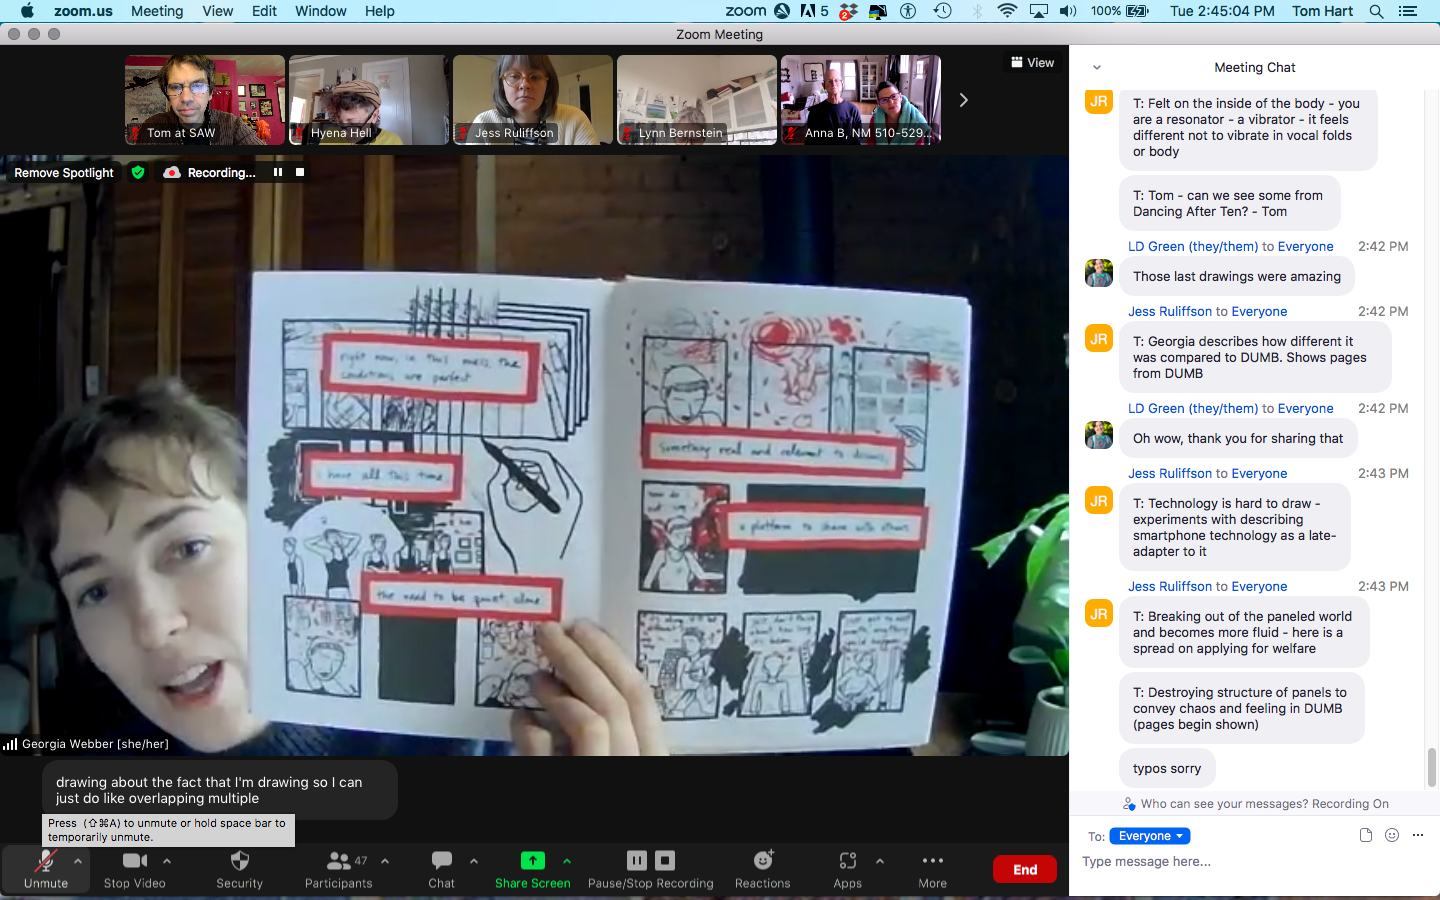
Task: Toggle the Chat panel
Action: tap(442, 868)
